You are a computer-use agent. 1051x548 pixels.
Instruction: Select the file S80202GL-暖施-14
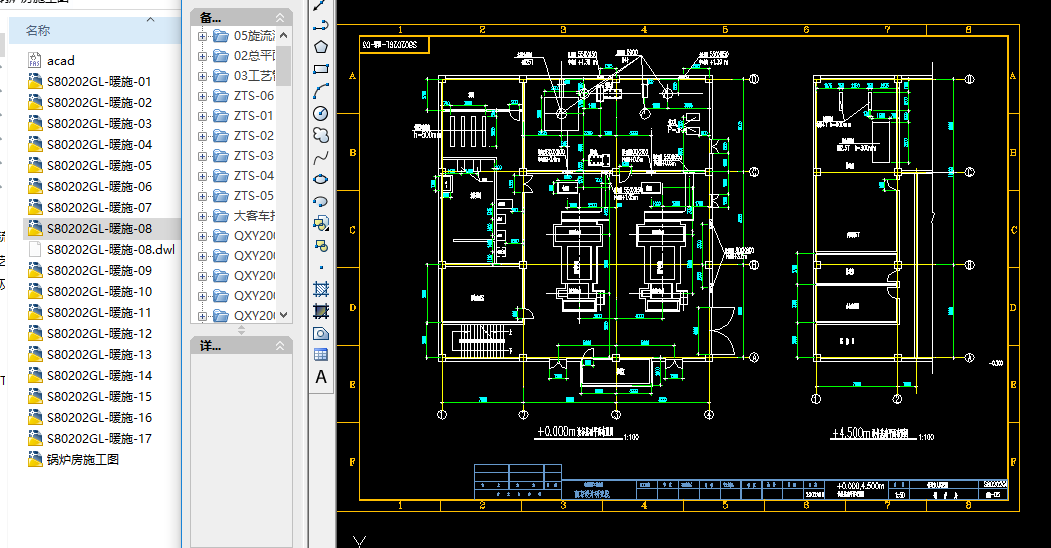click(x=99, y=375)
